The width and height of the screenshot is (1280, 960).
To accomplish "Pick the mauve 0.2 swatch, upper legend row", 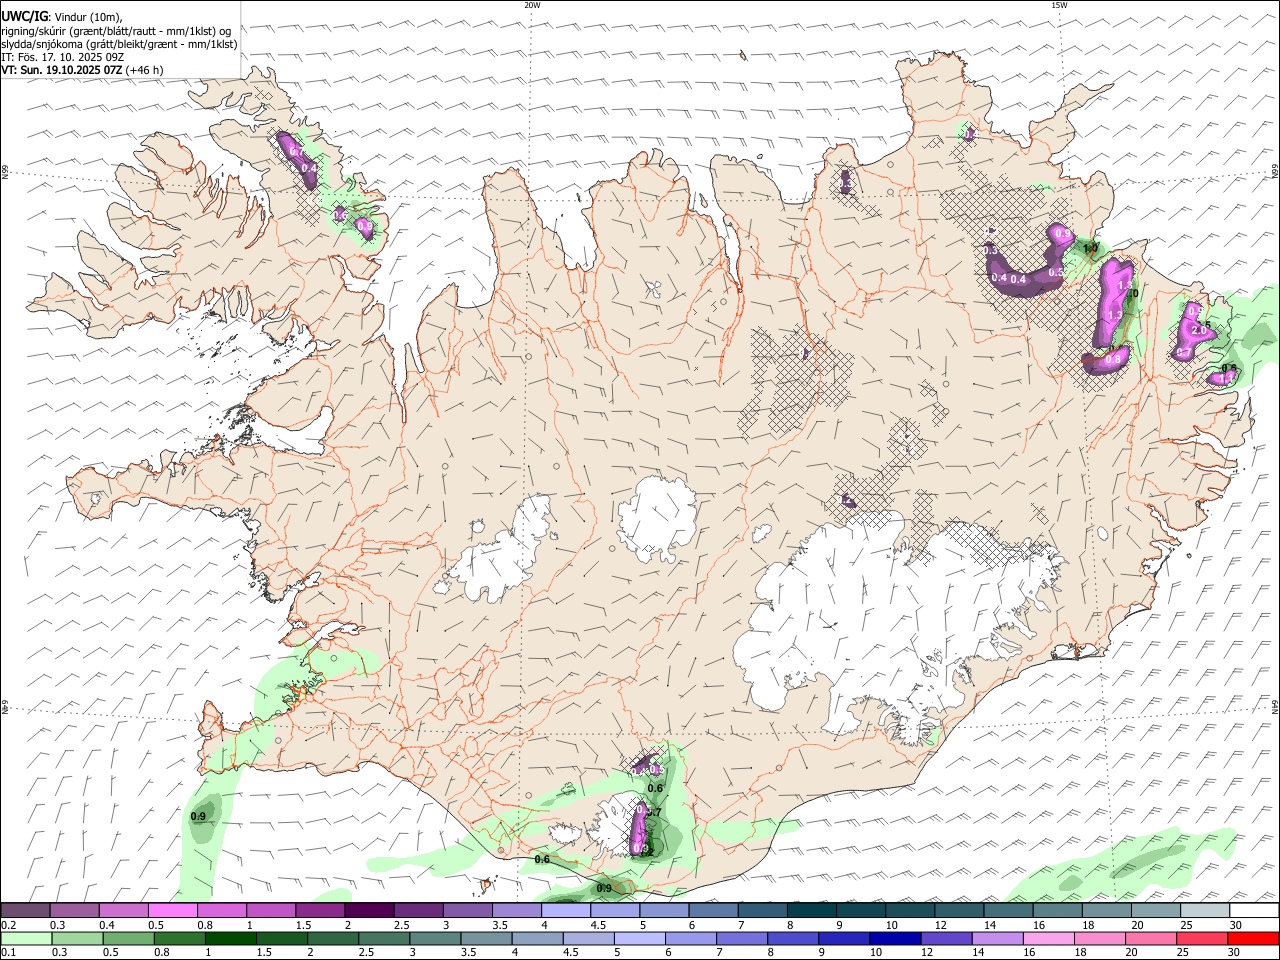I will [x=25, y=911].
